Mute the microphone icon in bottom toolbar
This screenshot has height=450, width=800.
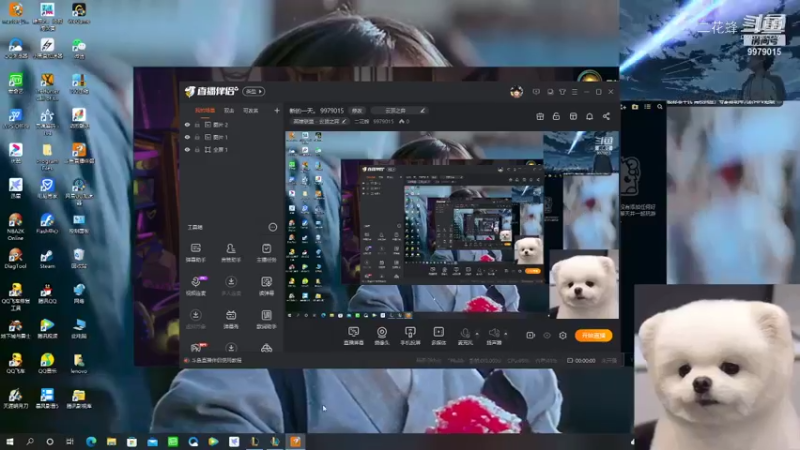pos(465,333)
